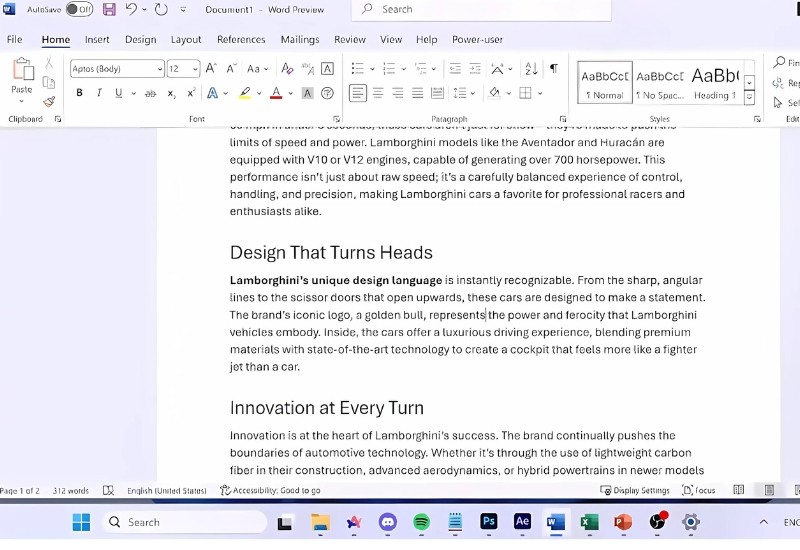Toggle Italic formatting
This screenshot has height=550, width=800.
tap(99, 93)
